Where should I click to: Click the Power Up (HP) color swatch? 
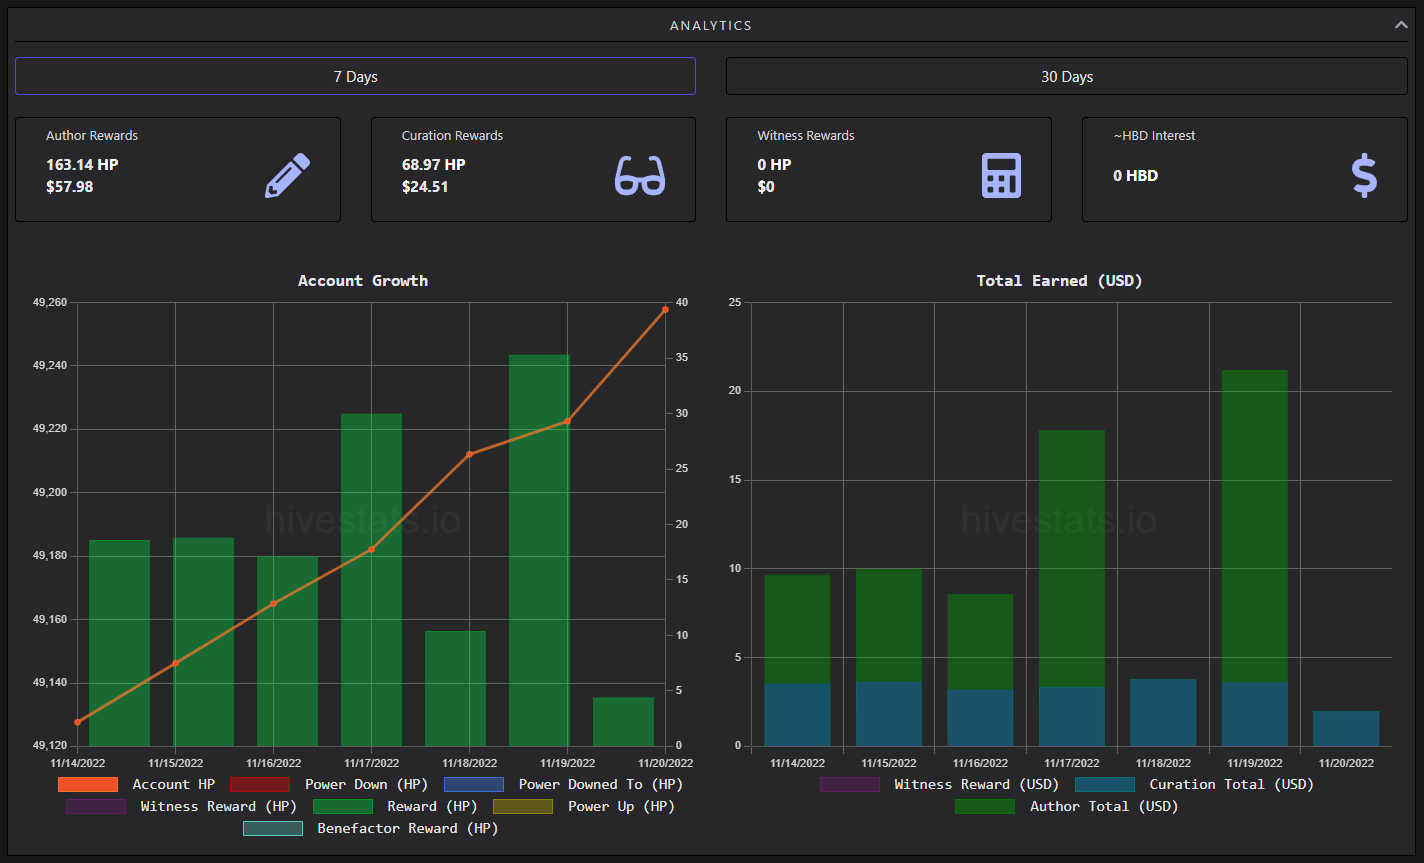pos(522,807)
